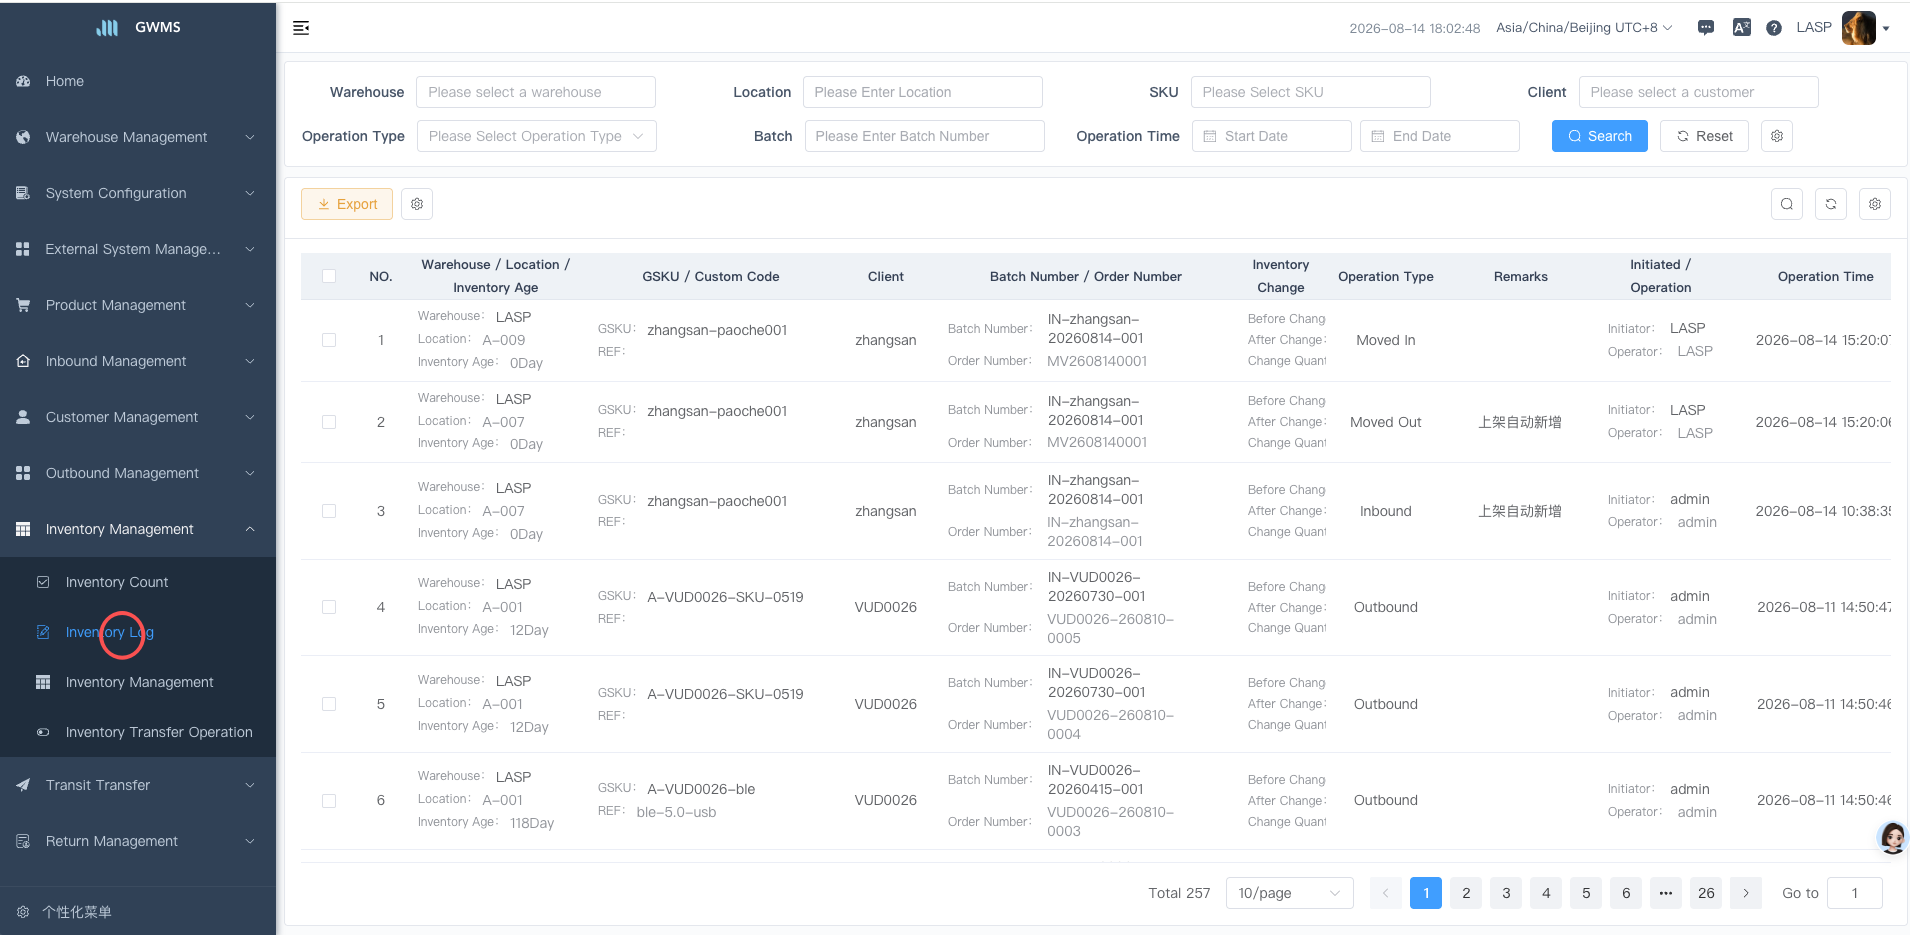Click the Transit Transfer paper plane icon
The image size is (1910, 935).
coord(23,785)
